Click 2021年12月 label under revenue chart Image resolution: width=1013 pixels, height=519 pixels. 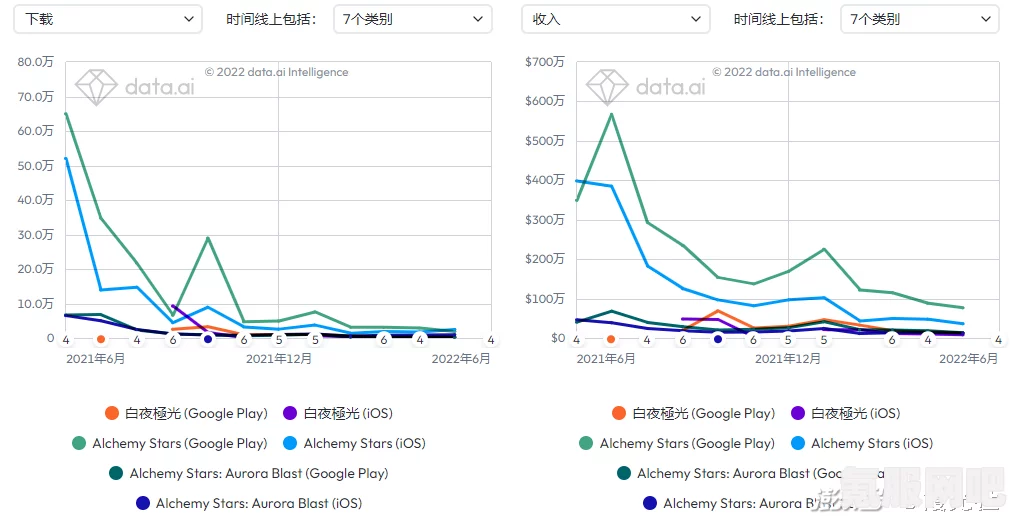tap(788, 359)
